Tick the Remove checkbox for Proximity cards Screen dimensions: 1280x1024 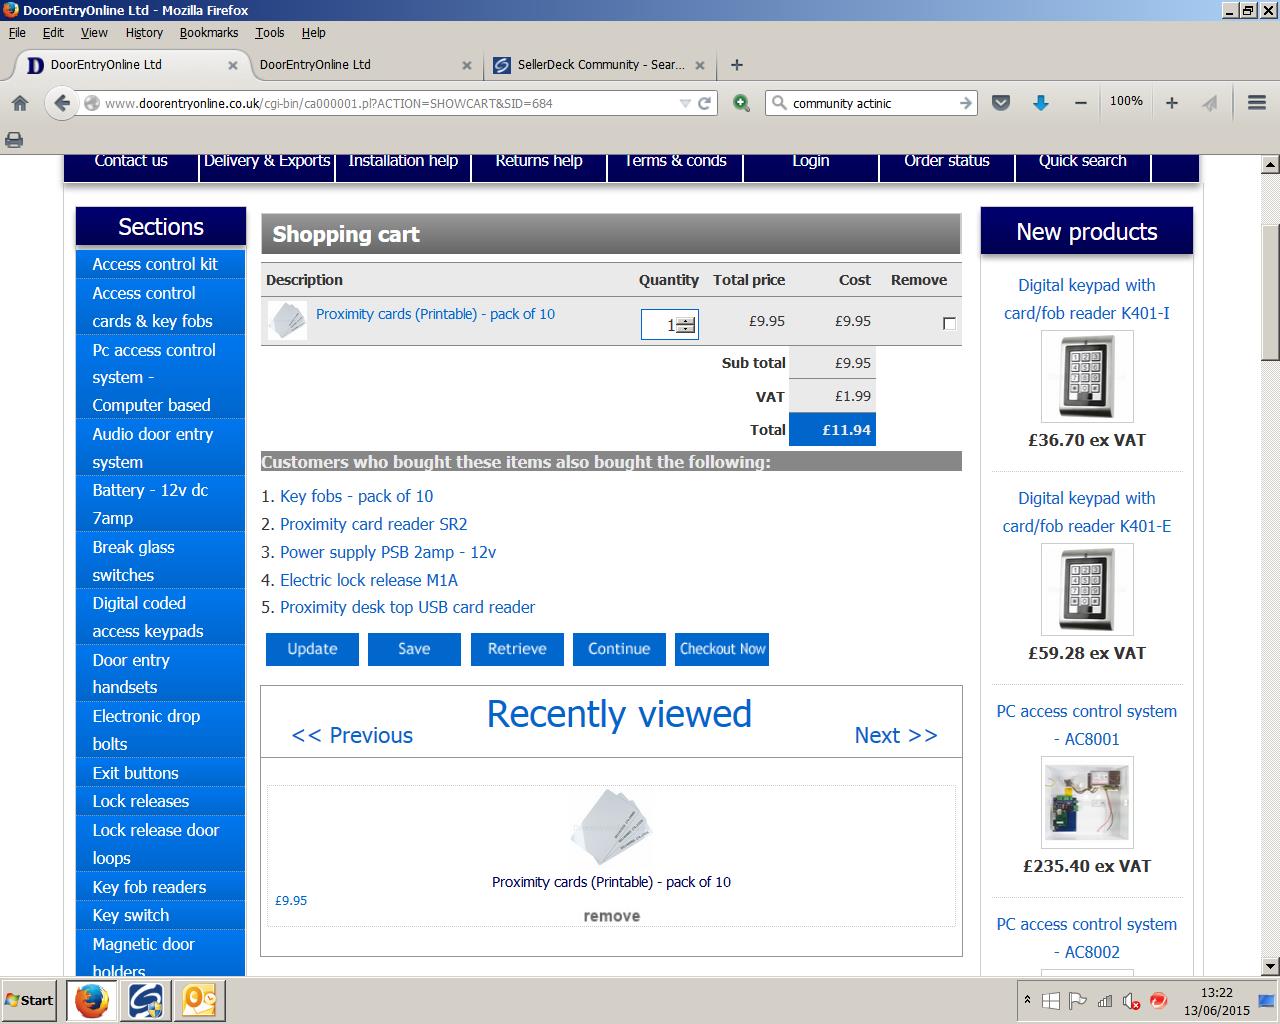point(949,323)
